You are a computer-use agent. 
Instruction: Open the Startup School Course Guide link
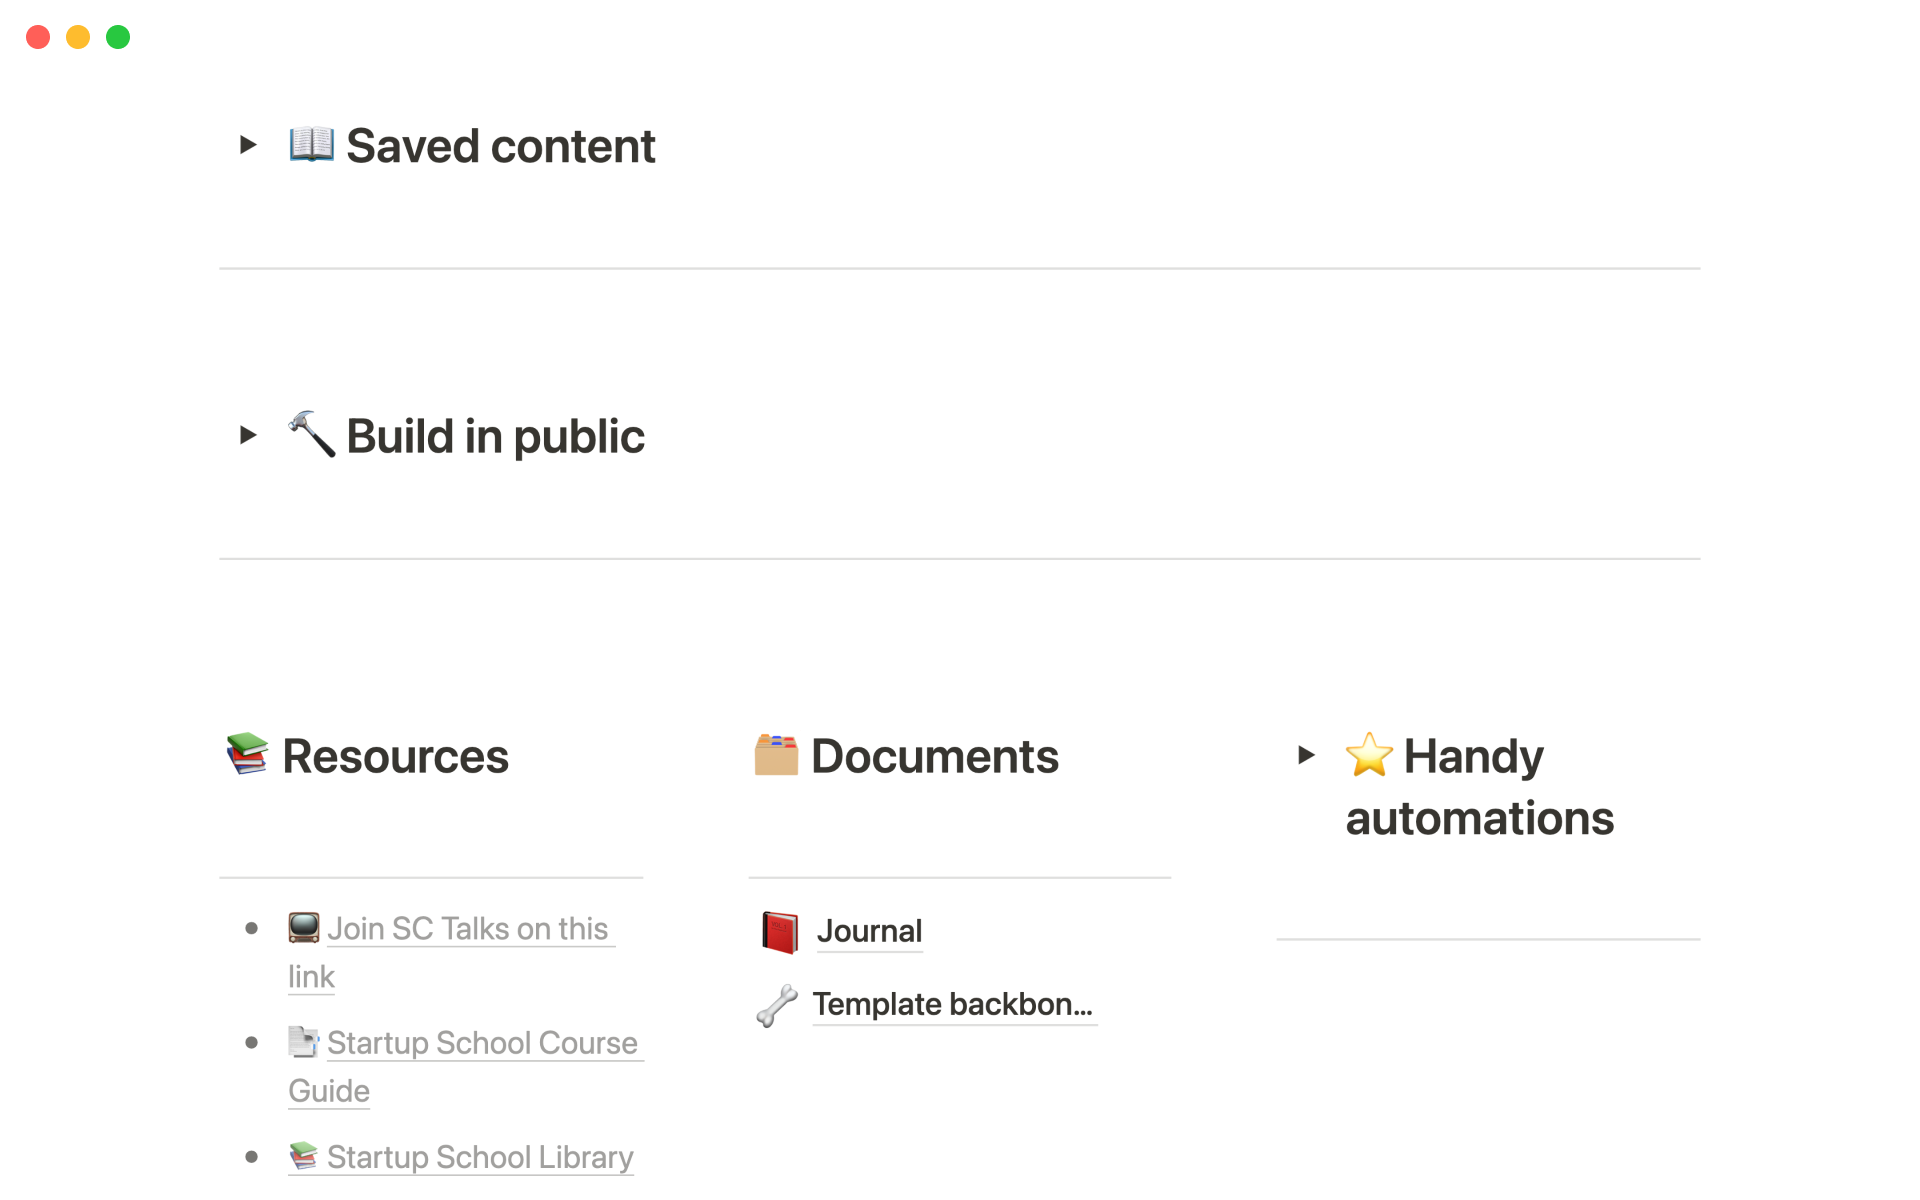(482, 1043)
